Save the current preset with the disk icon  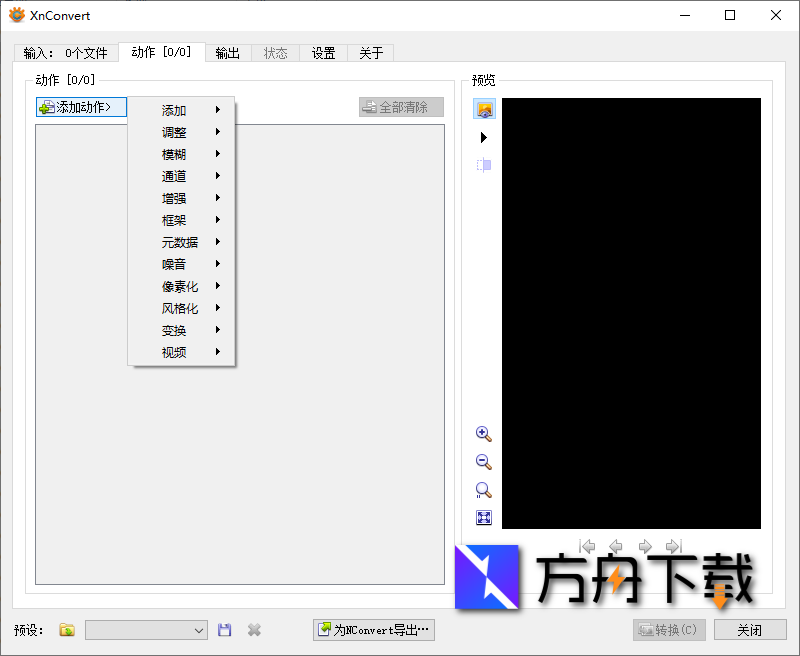click(224, 629)
